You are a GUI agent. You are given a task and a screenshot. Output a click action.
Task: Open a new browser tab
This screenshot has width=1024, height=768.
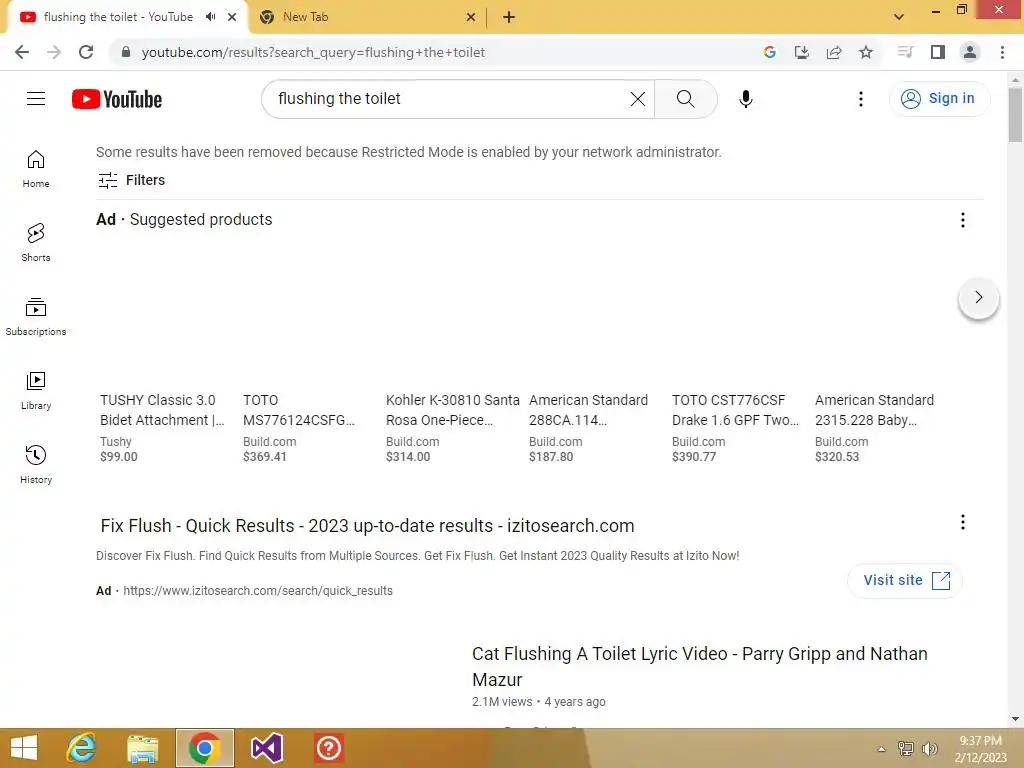tap(509, 17)
